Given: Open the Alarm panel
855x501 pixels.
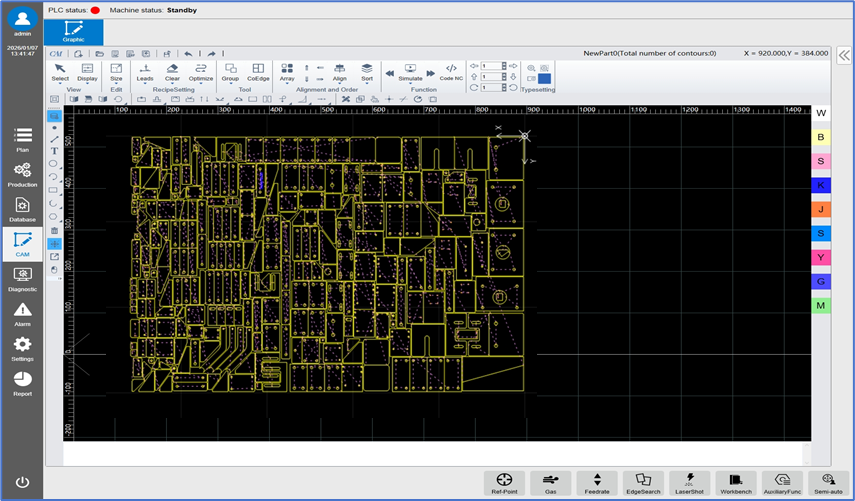Looking at the screenshot, I should point(22,315).
